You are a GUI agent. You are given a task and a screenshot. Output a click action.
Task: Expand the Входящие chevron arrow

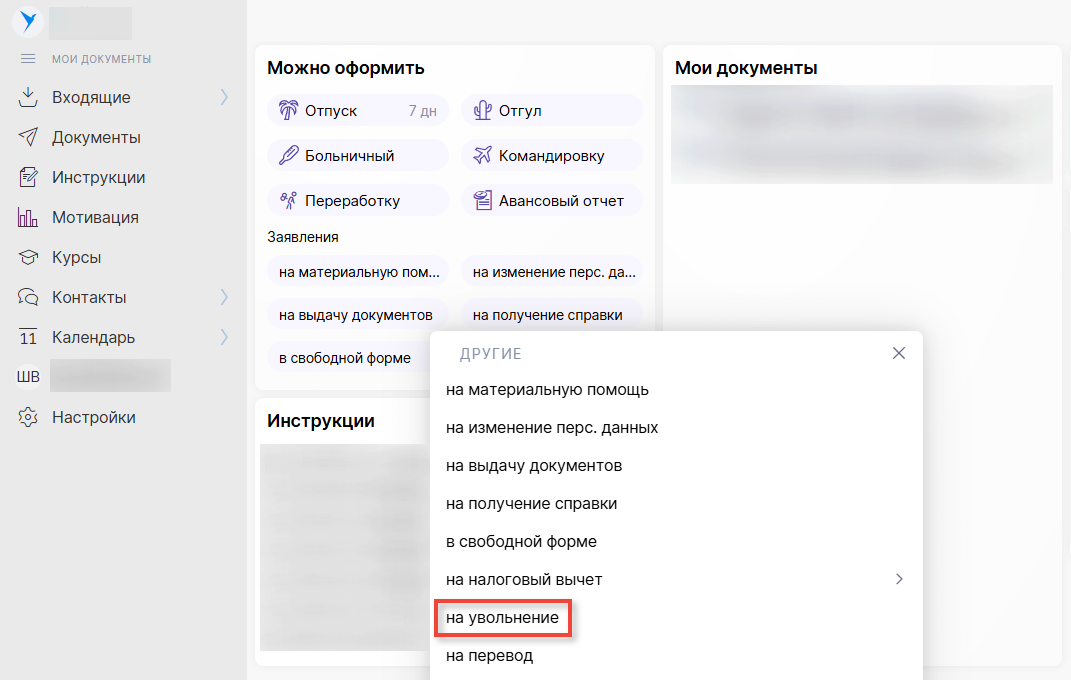click(x=224, y=97)
